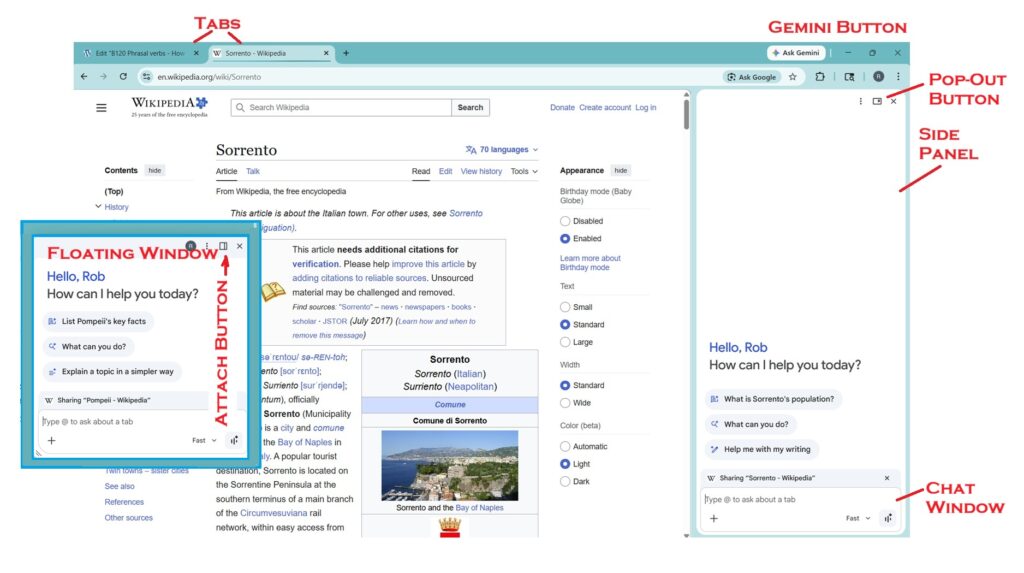Open the Talk tab of the article
This screenshot has height=573, width=1024.
coord(253,172)
